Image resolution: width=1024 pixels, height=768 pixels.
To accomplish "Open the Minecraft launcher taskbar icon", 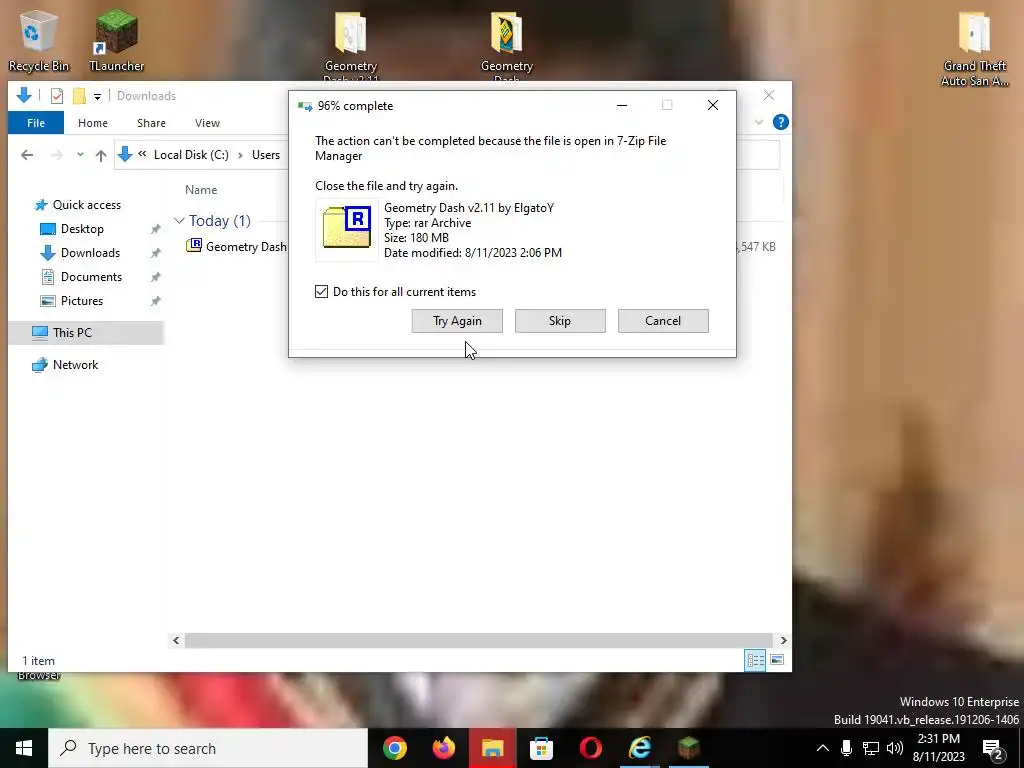I will pos(688,748).
